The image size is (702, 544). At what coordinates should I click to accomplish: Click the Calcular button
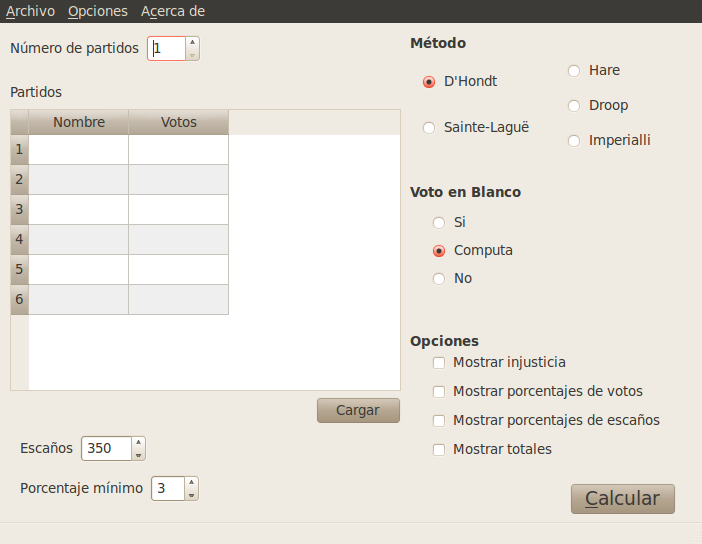click(622, 498)
